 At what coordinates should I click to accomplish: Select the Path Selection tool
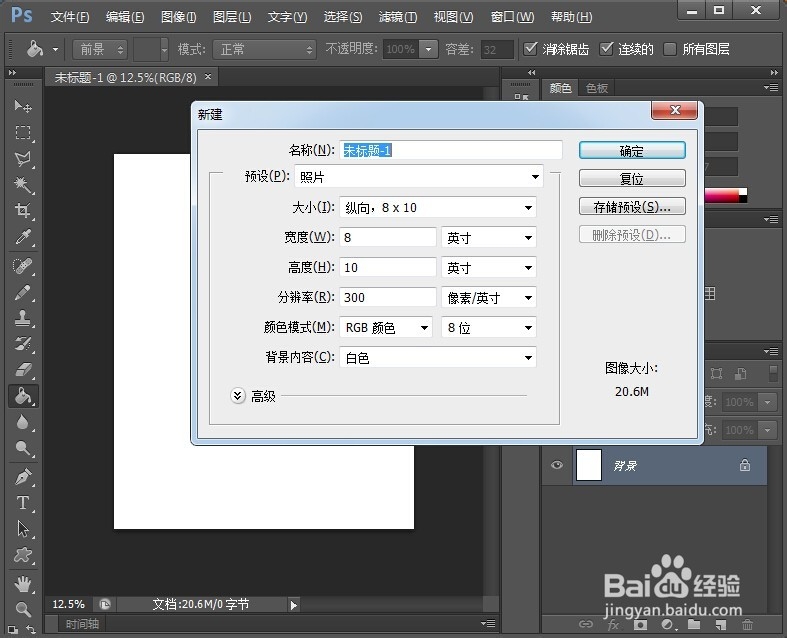coord(23,529)
